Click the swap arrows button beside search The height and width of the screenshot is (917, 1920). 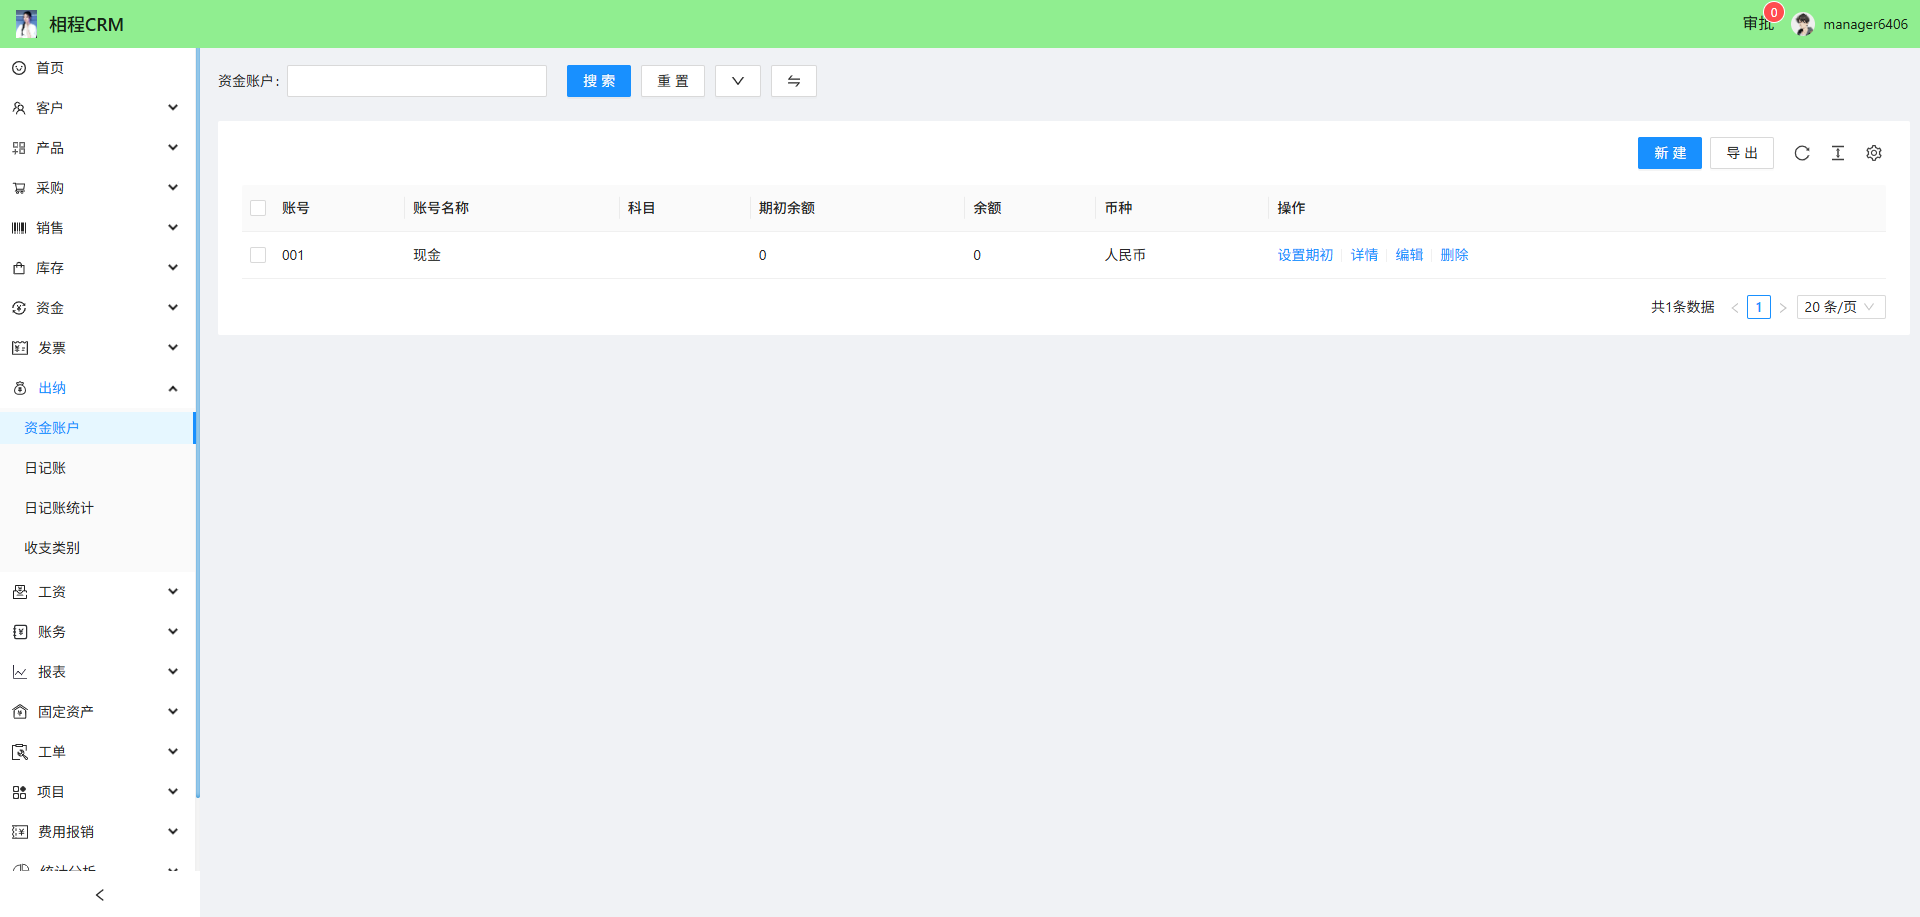coord(793,81)
